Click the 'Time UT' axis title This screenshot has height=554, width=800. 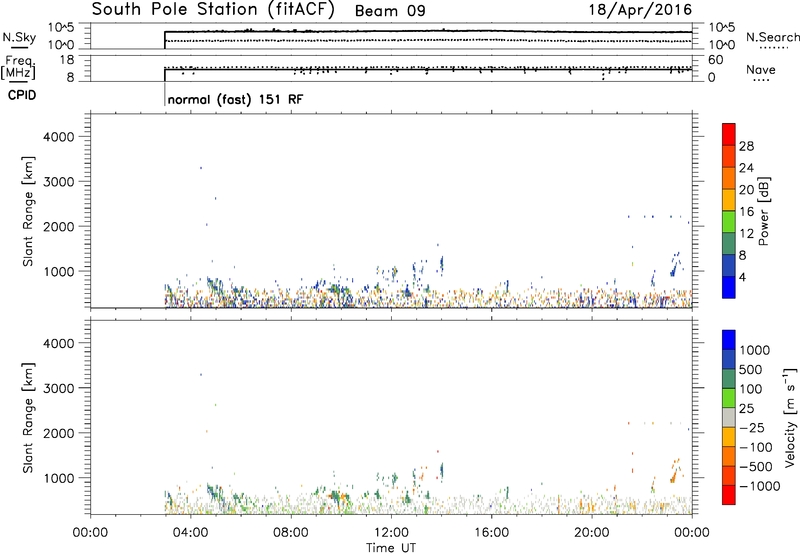point(391,547)
